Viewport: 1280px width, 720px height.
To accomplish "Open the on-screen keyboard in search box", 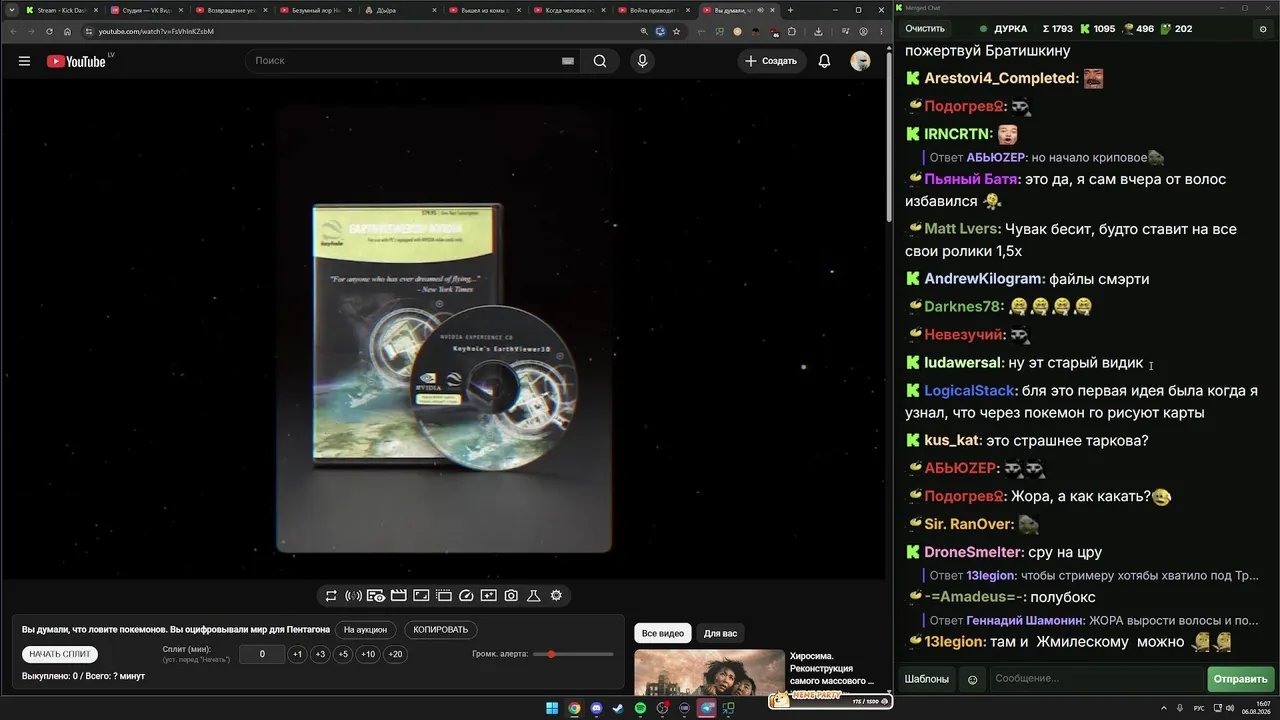I will (568, 61).
